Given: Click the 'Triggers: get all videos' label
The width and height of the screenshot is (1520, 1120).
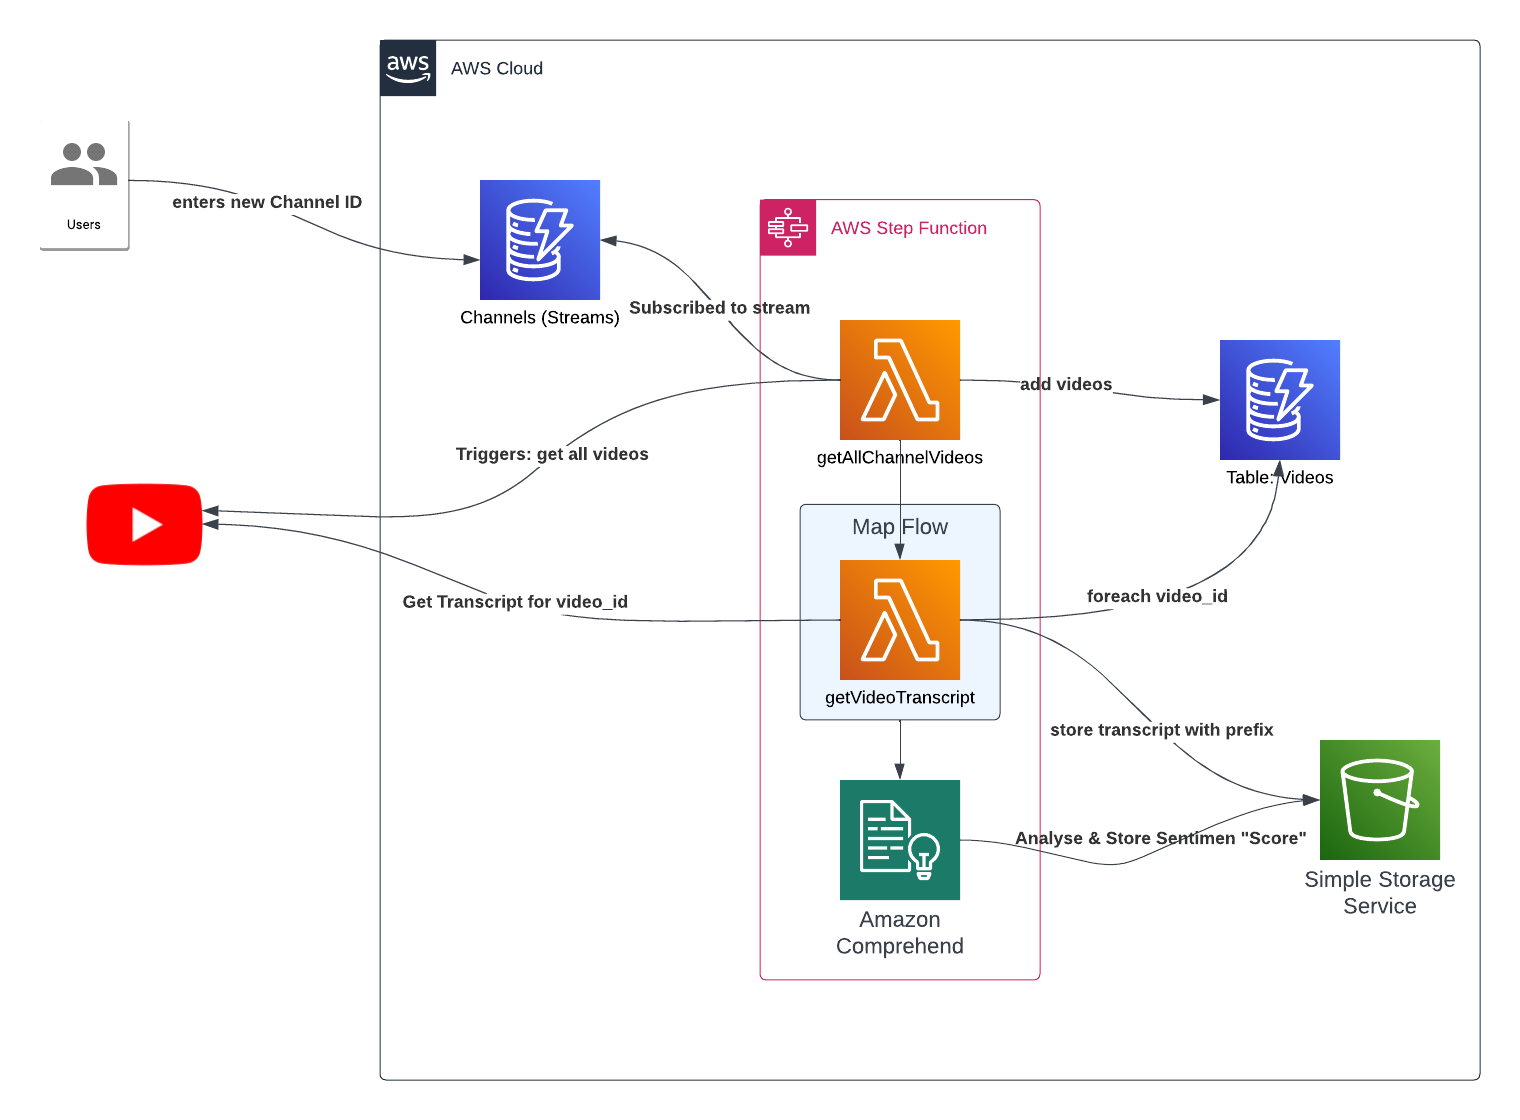Looking at the screenshot, I should coord(552,454).
